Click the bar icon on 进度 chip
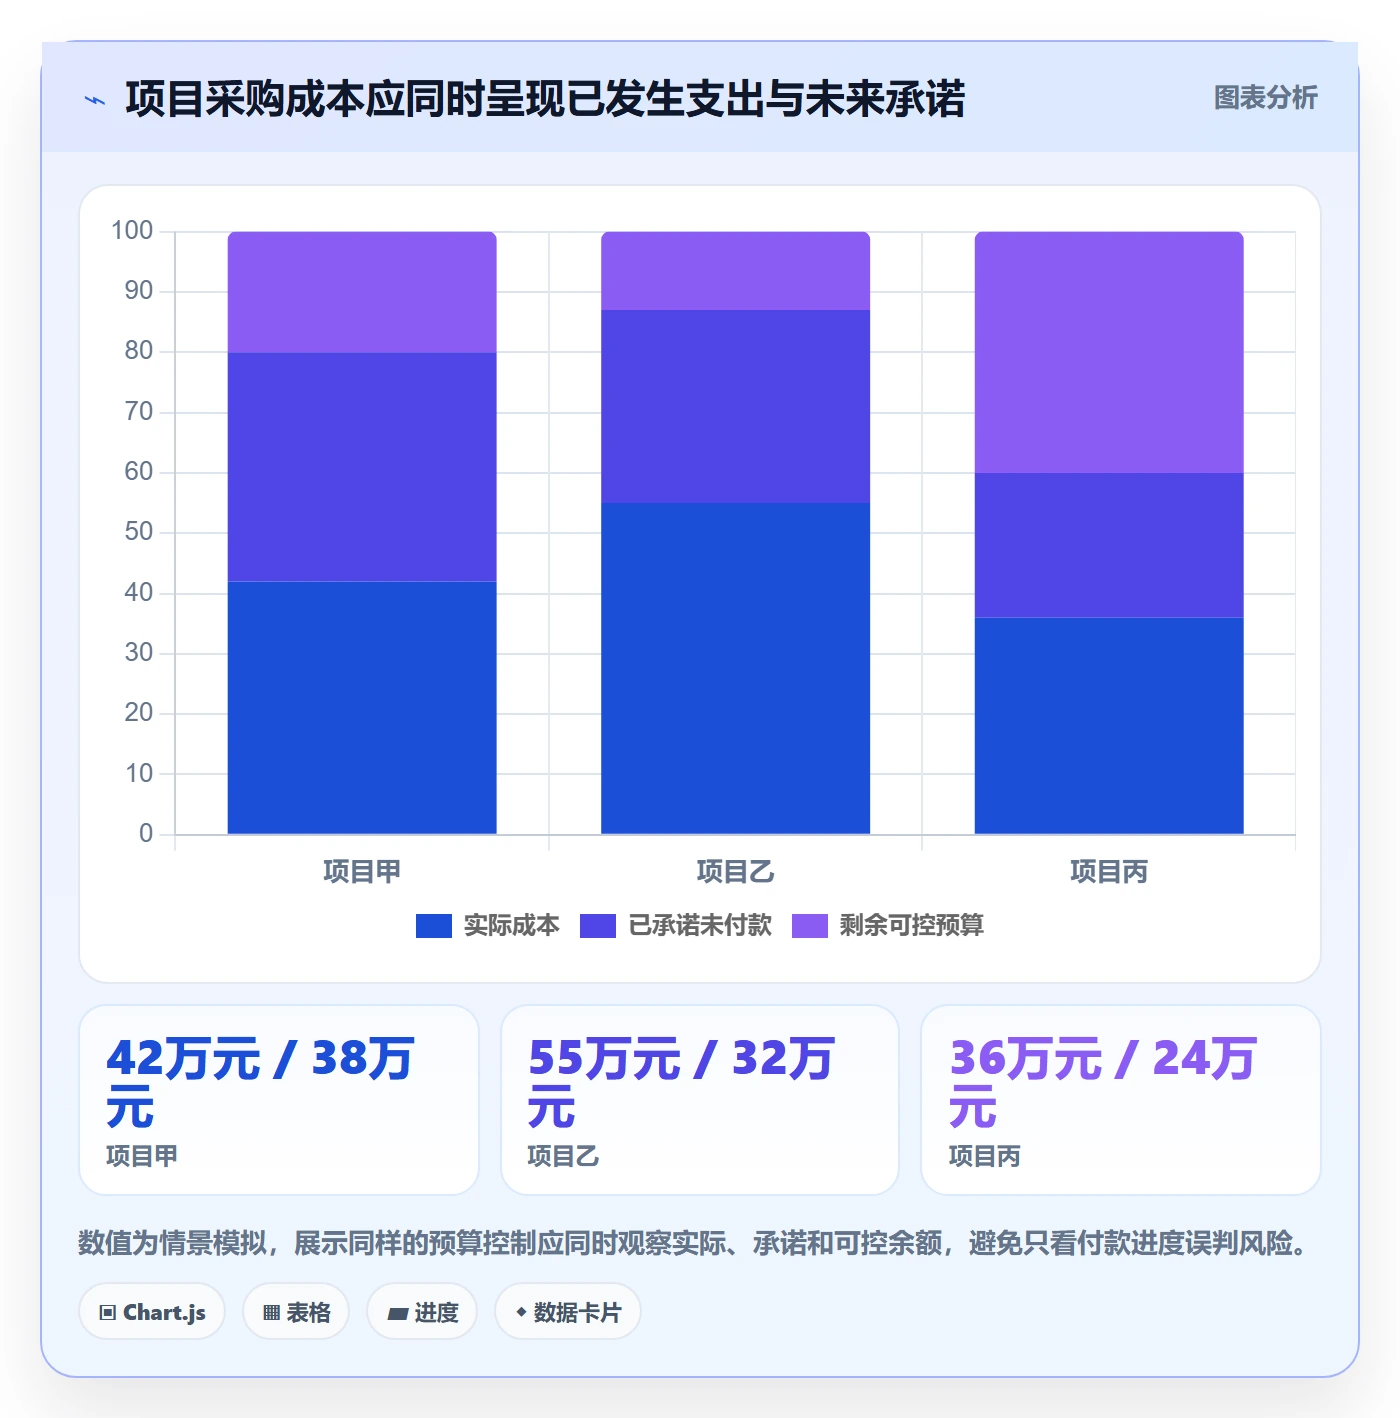This screenshot has height=1418, width=1400. 397,1314
